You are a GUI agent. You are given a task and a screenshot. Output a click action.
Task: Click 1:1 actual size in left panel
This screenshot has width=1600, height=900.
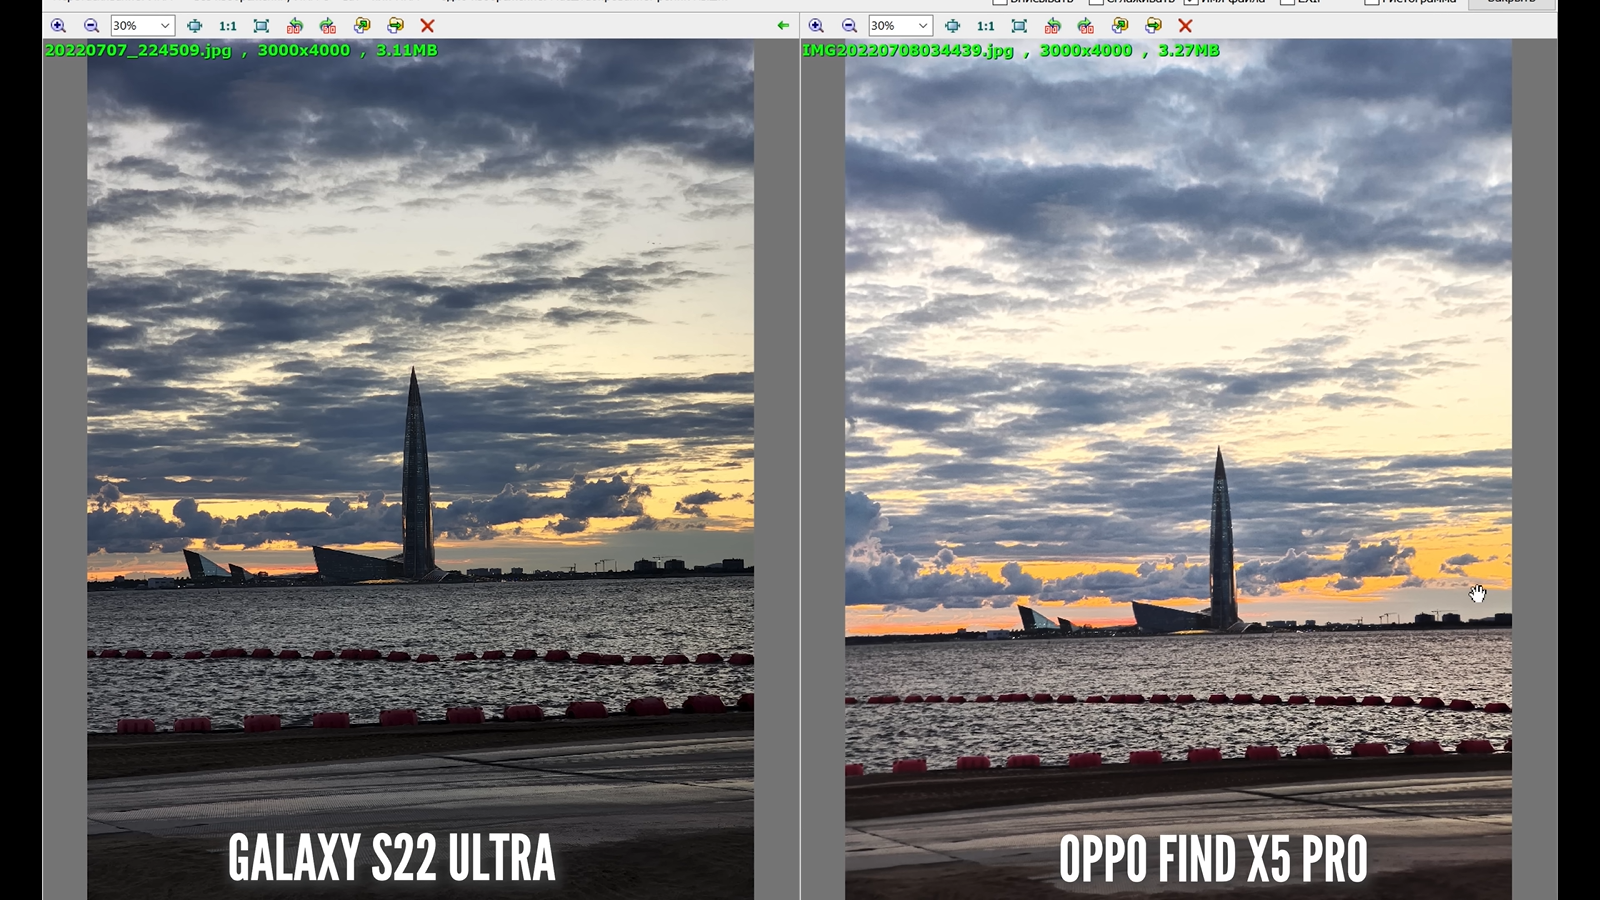228,26
